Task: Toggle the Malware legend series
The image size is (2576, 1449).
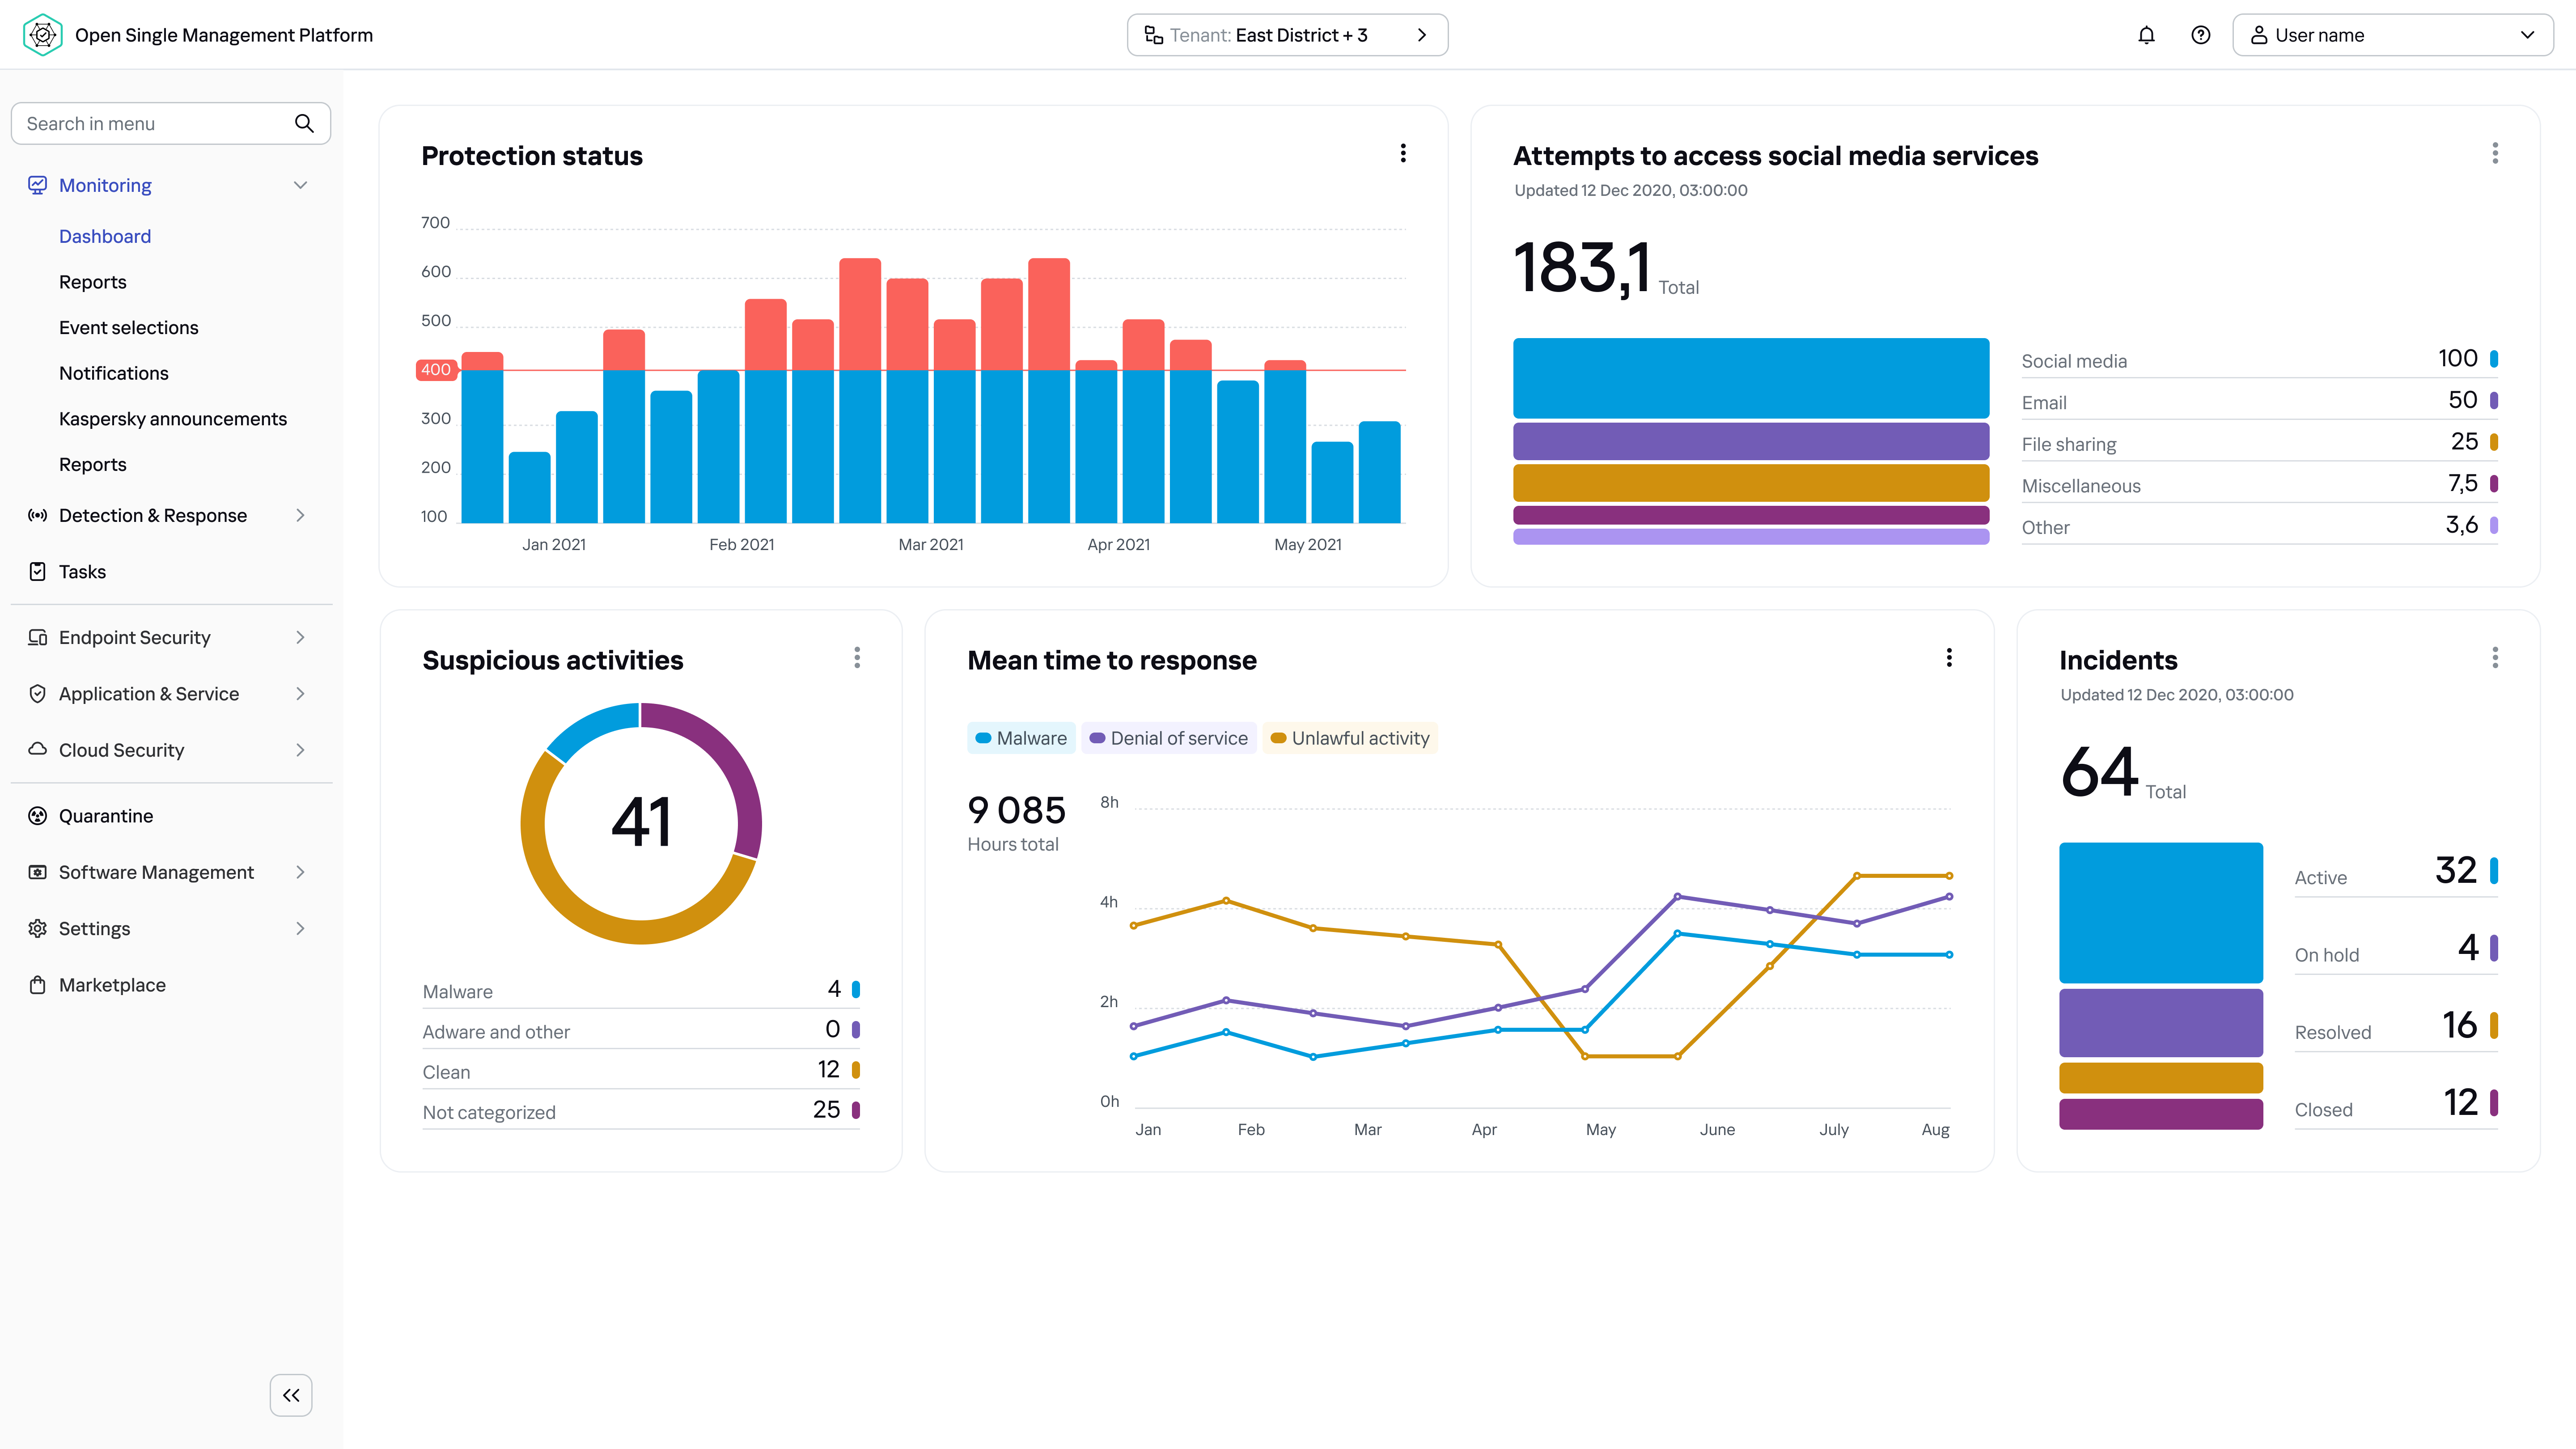Action: click(1021, 738)
